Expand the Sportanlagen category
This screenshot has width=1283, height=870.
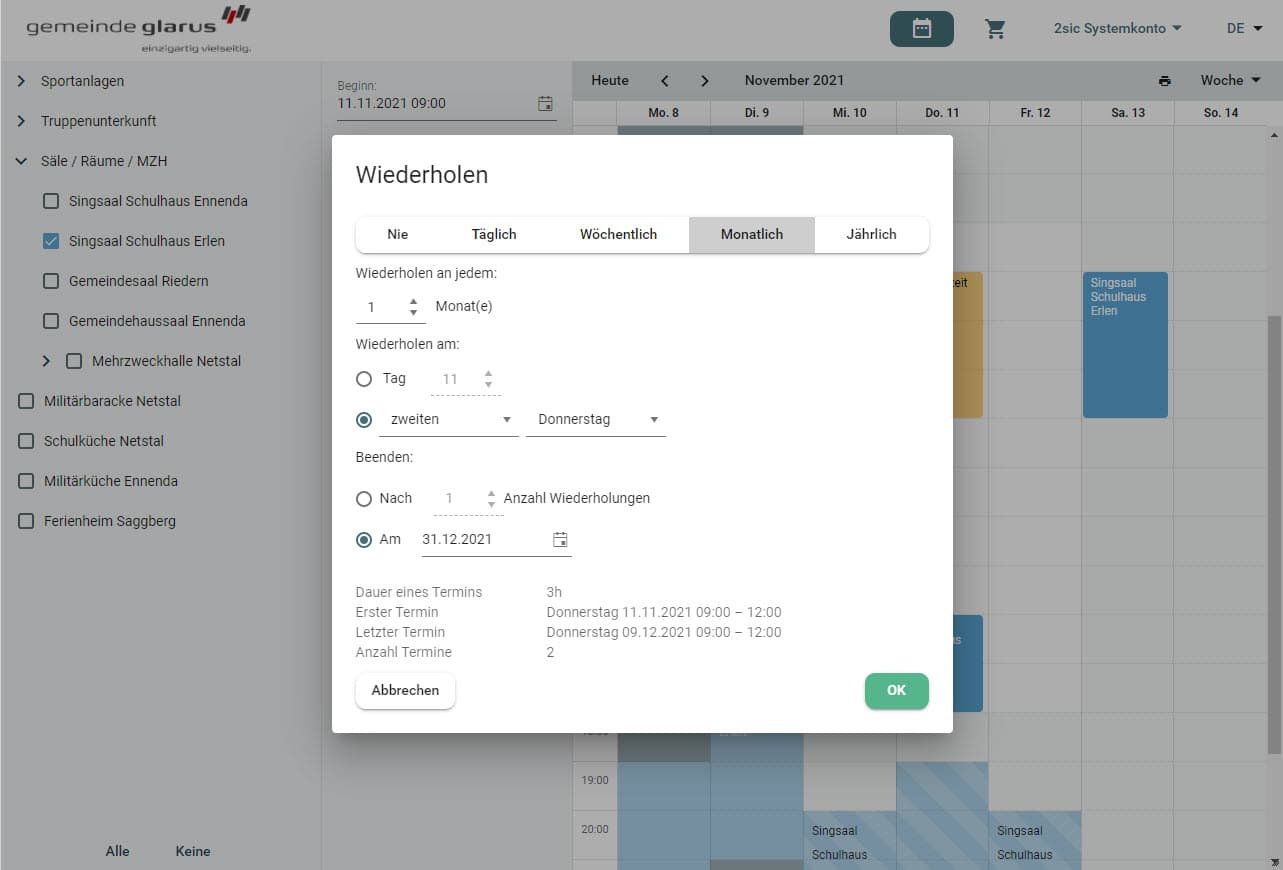coord(21,81)
